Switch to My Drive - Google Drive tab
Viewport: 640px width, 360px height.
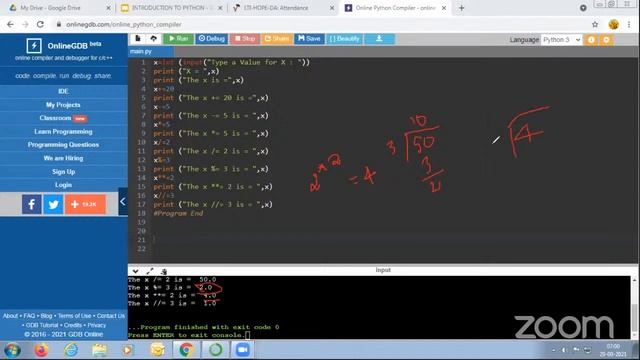[60, 8]
